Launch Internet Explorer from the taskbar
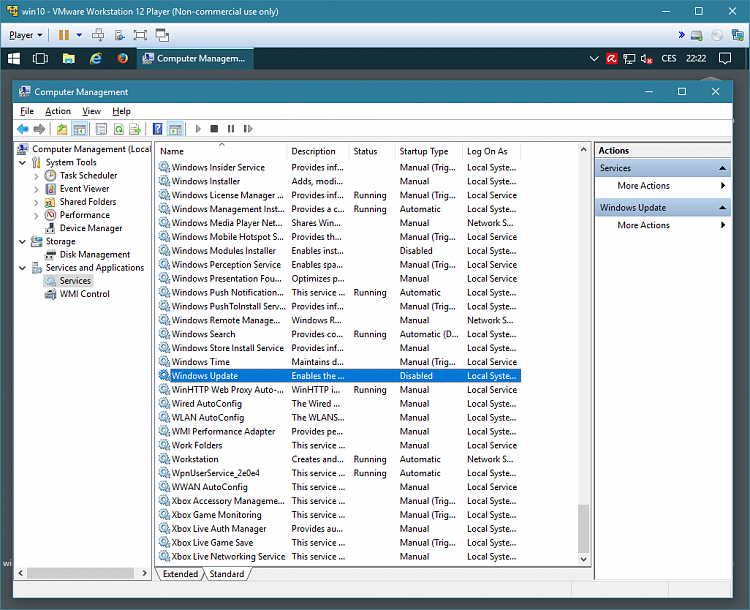The height and width of the screenshot is (610, 750). pyautogui.click(x=96, y=58)
